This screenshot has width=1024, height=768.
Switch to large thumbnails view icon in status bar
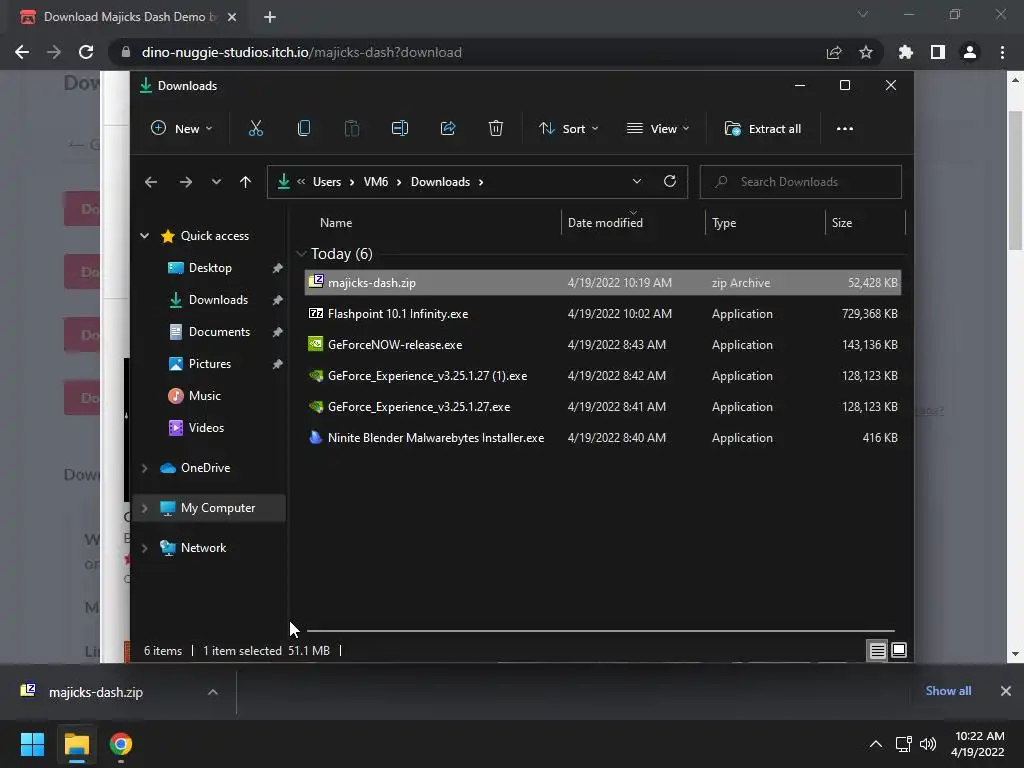[x=899, y=650]
